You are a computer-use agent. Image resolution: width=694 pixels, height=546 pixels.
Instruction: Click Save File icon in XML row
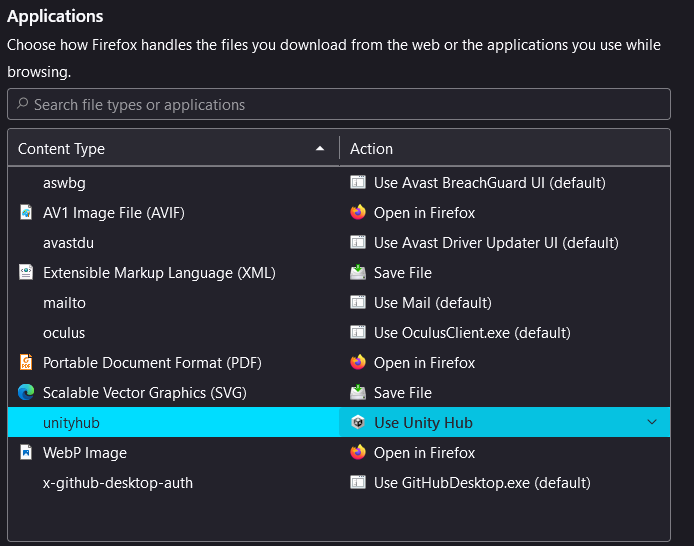pos(358,273)
